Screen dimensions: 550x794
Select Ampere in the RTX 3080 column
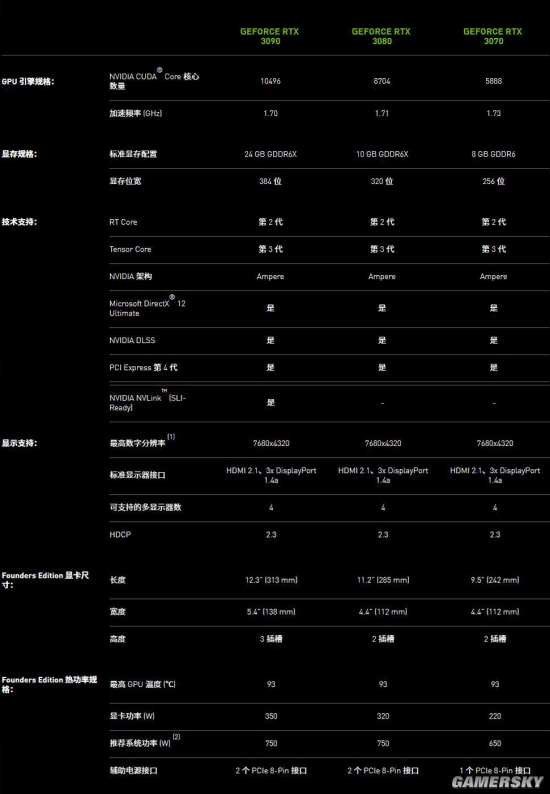tap(382, 276)
